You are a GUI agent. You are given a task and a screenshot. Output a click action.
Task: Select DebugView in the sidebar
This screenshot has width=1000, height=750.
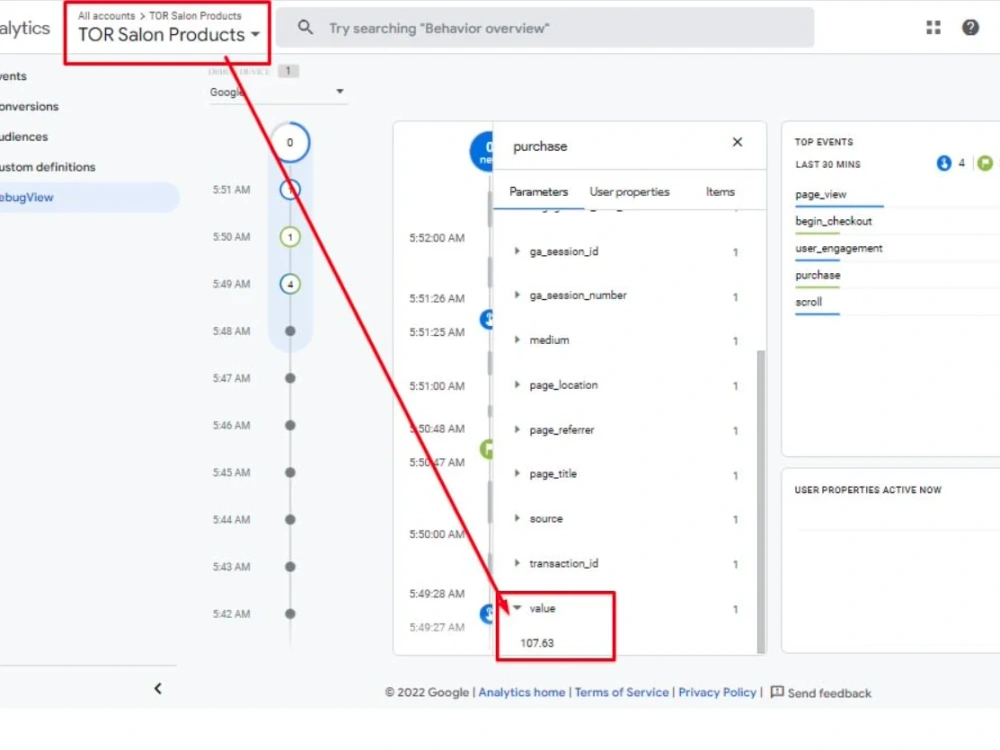pos(89,197)
